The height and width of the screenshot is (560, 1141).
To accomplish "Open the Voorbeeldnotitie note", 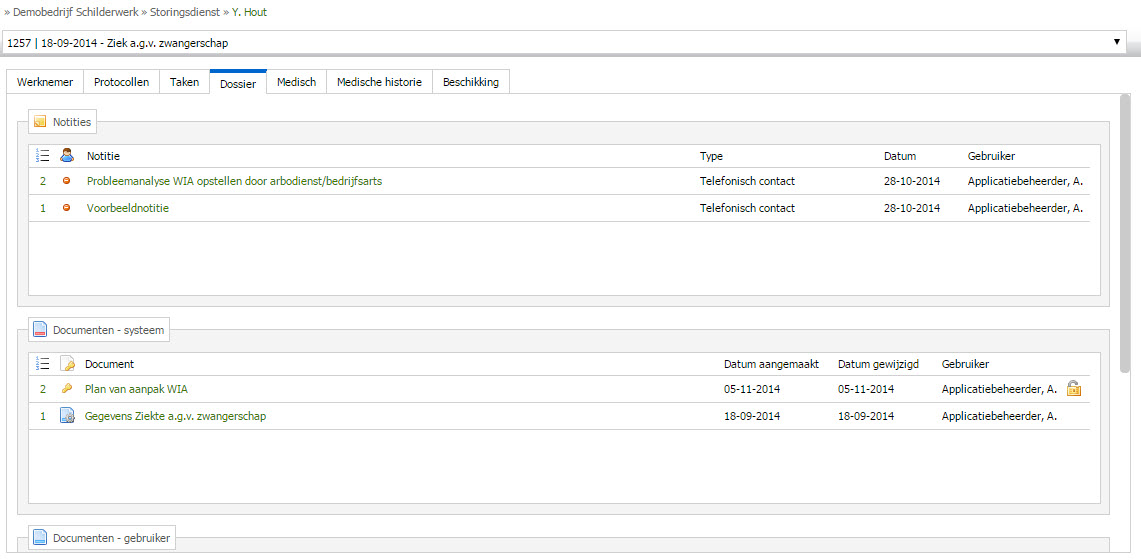I will pos(128,208).
